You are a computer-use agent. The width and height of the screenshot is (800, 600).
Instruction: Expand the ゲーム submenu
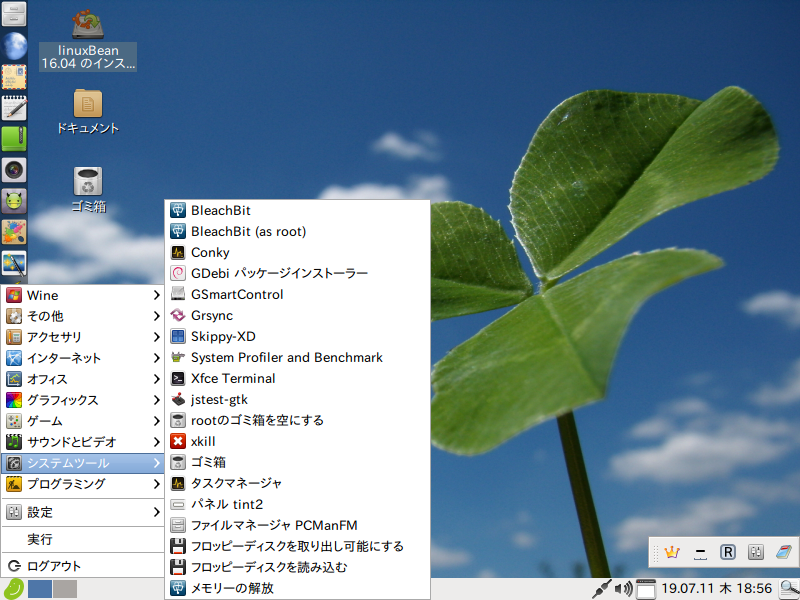click(x=83, y=421)
